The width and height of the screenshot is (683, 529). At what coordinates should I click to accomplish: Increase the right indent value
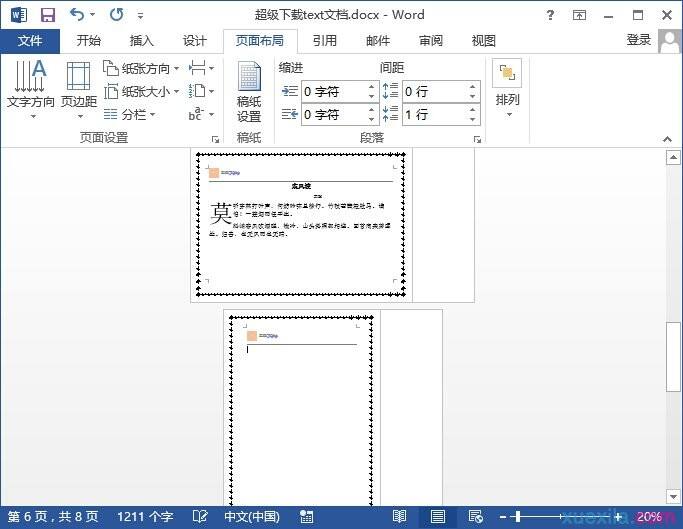372,109
